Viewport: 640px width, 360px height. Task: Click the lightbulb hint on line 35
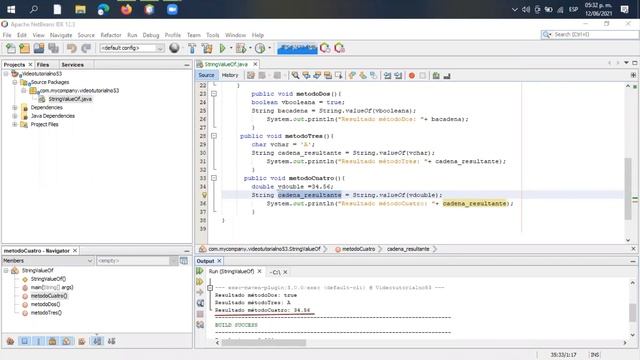pos(204,195)
